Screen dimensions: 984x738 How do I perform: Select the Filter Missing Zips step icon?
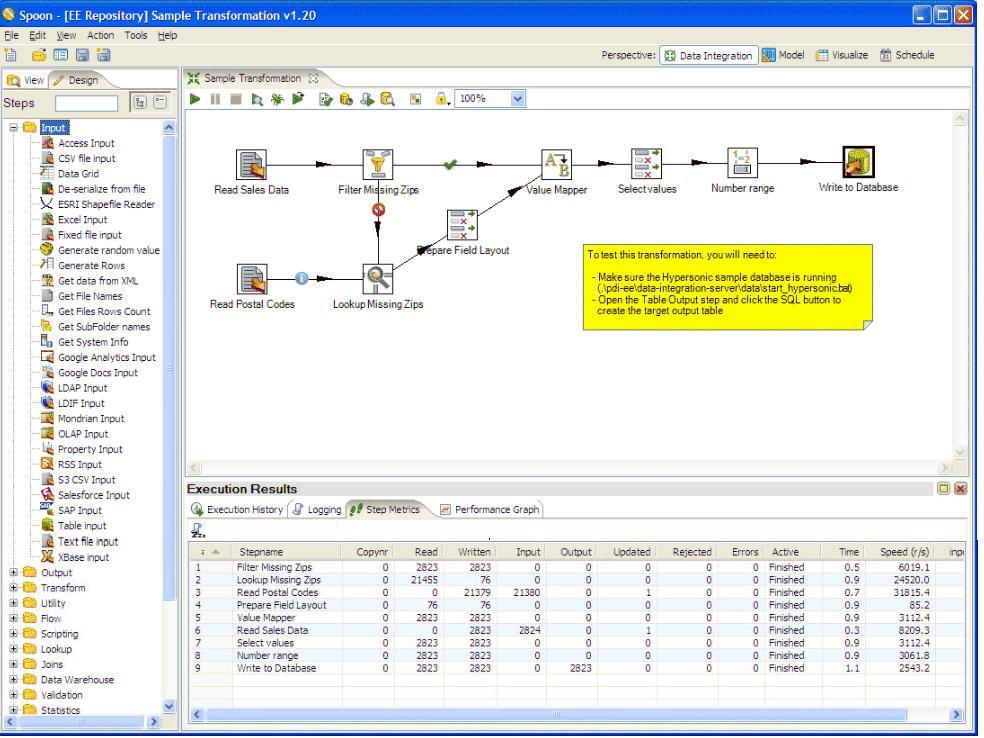(x=378, y=164)
